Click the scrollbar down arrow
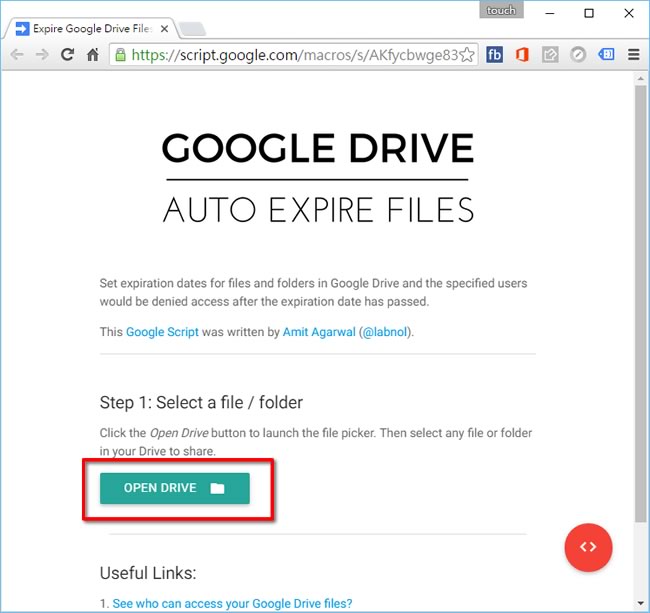Image resolution: width=650 pixels, height=613 pixels. pyautogui.click(x=640, y=604)
